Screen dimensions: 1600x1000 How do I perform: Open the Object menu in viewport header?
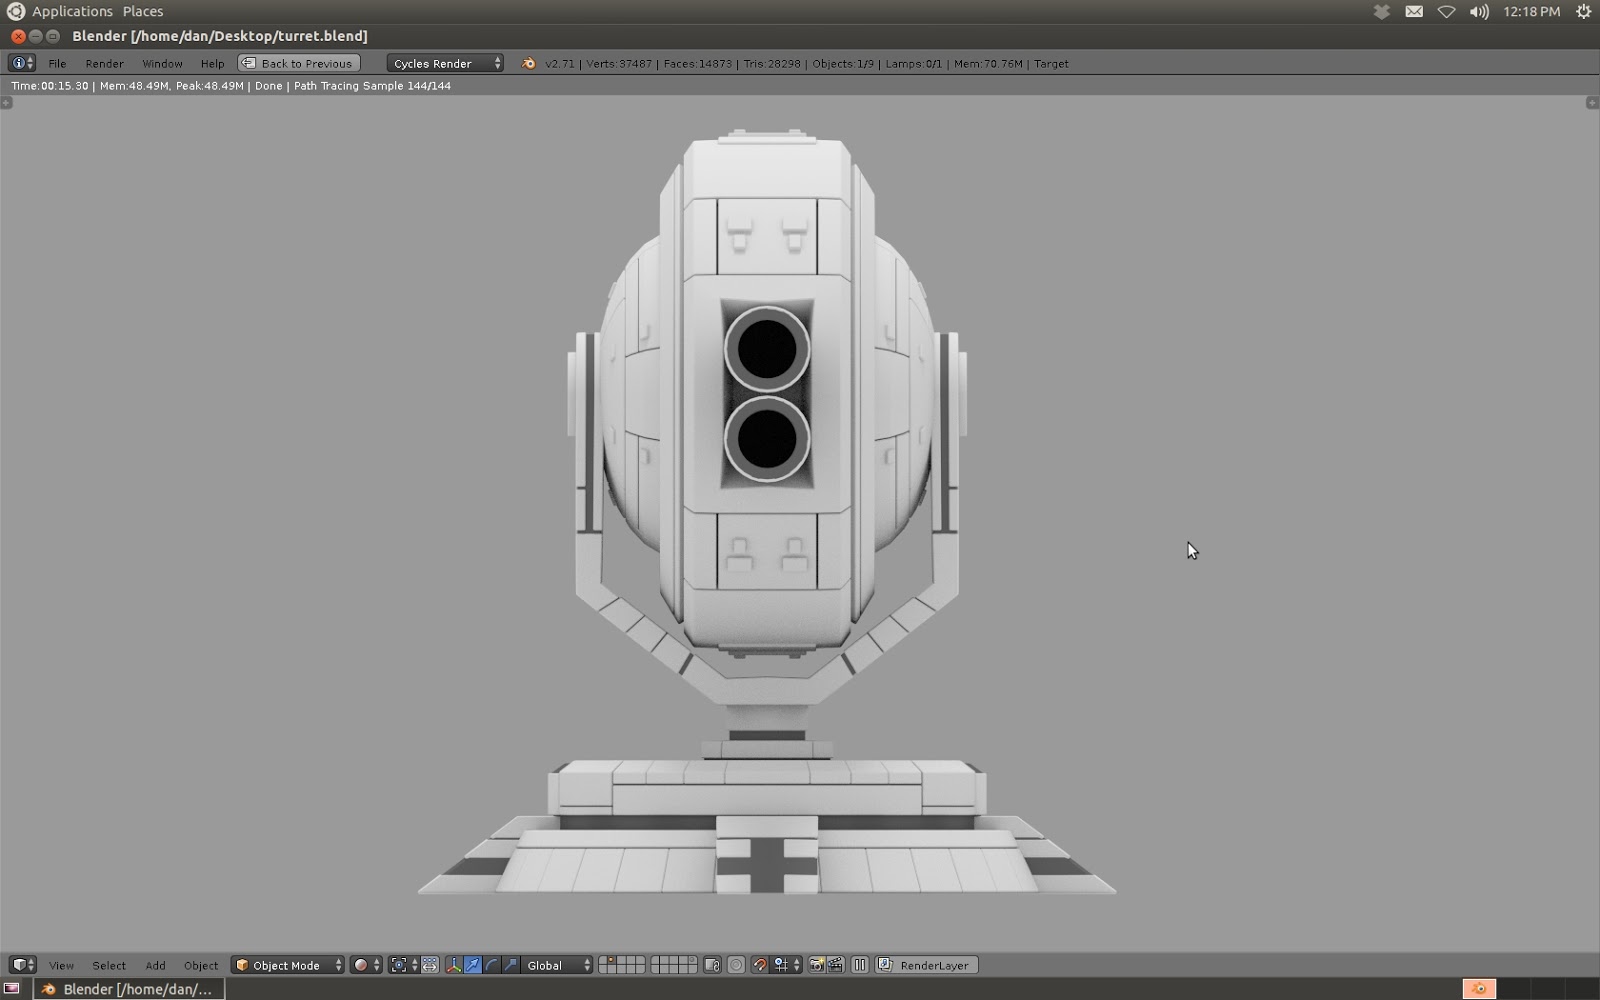200,965
